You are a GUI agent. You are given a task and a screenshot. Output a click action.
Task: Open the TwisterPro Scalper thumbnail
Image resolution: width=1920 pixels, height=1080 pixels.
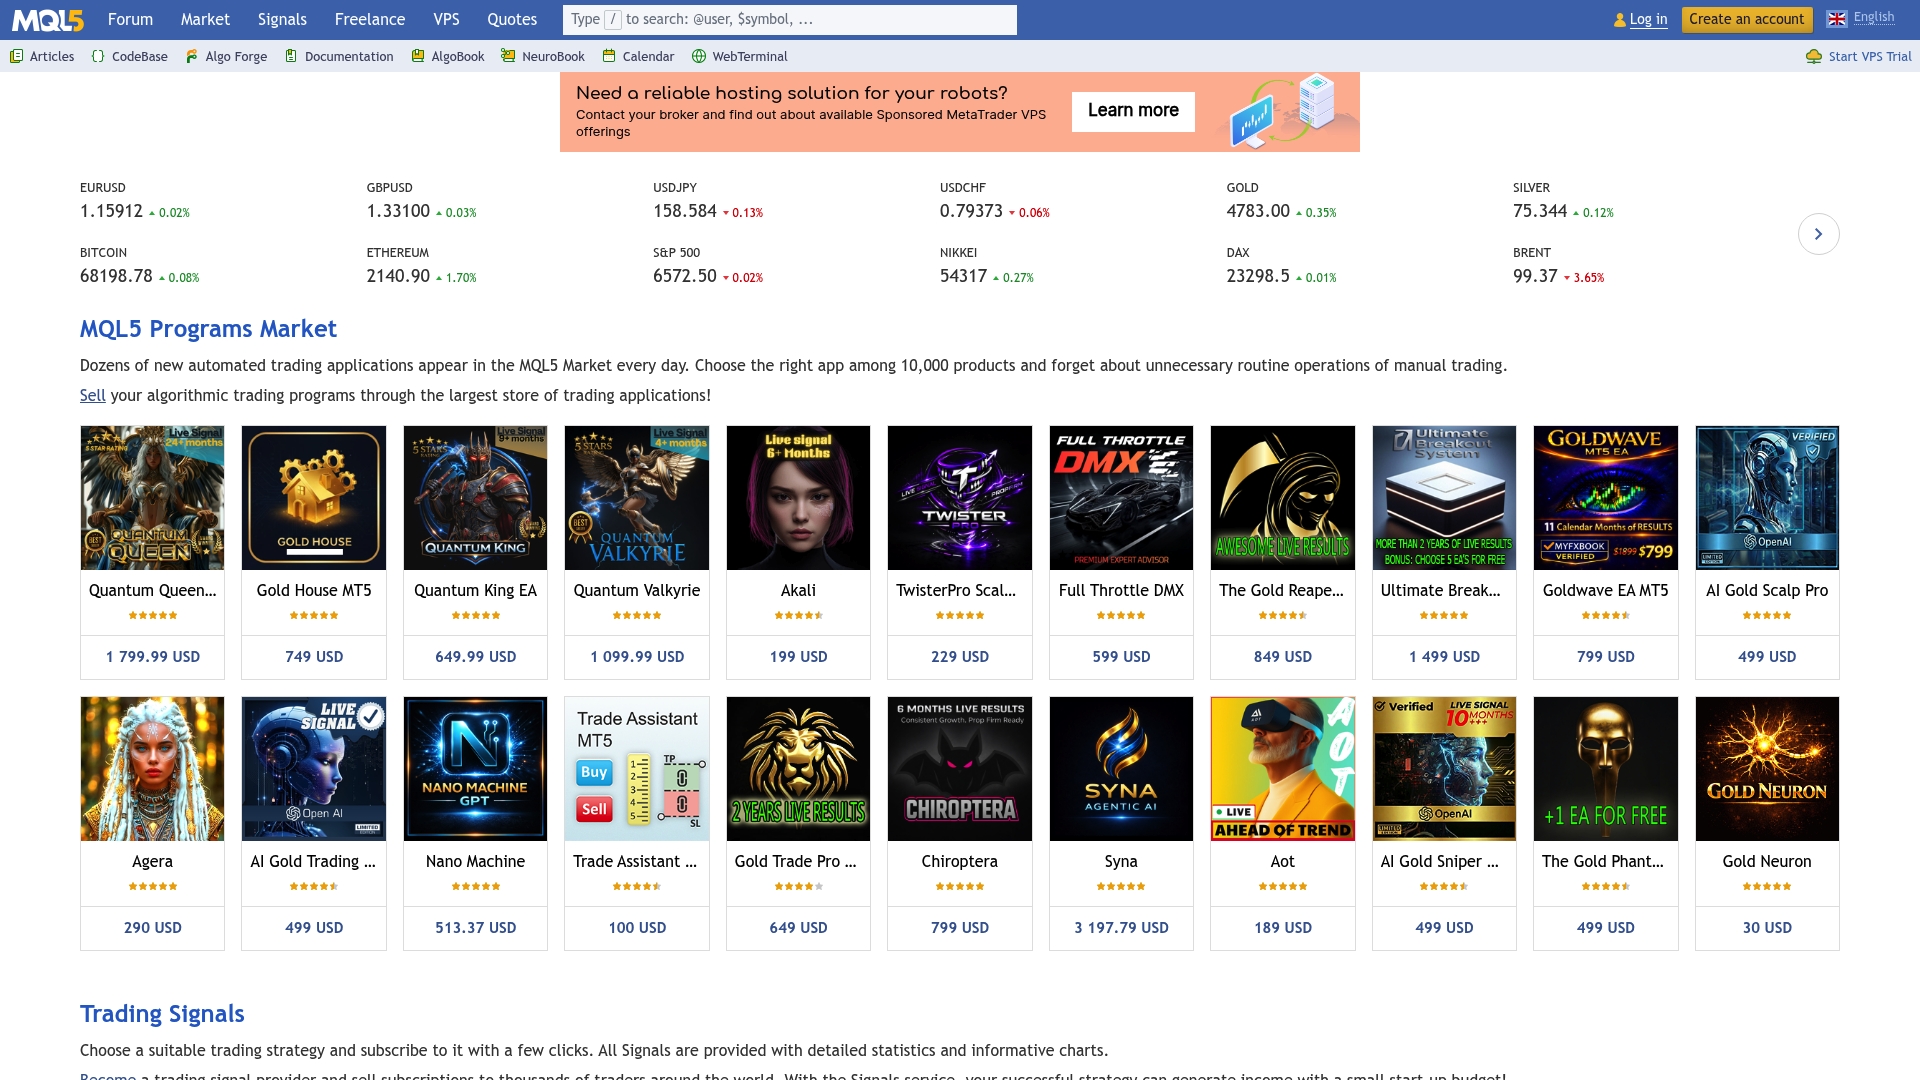960,498
